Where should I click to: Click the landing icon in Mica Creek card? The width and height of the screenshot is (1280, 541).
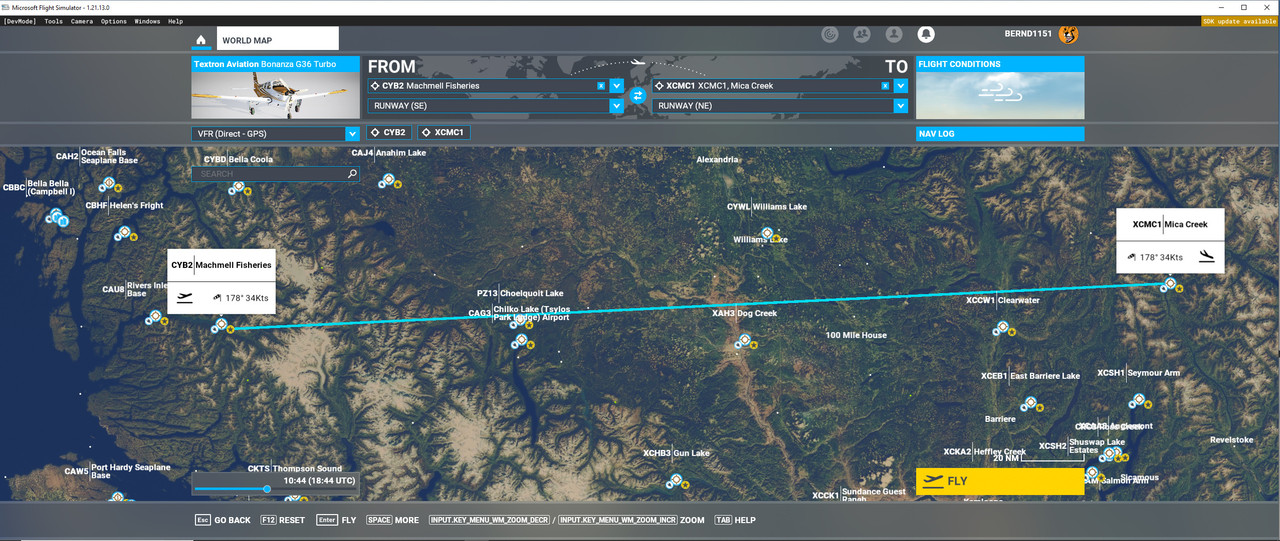[x=1206, y=256]
